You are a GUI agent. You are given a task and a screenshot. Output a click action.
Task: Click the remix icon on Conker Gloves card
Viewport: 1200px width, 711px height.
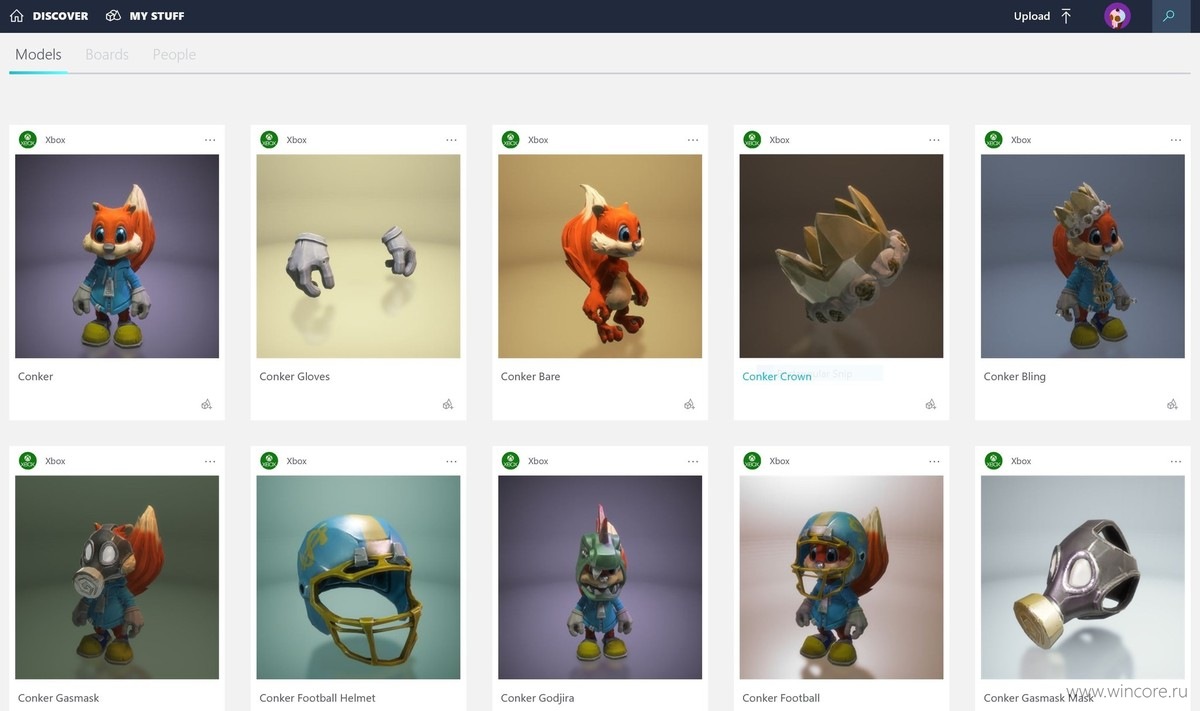click(x=448, y=405)
